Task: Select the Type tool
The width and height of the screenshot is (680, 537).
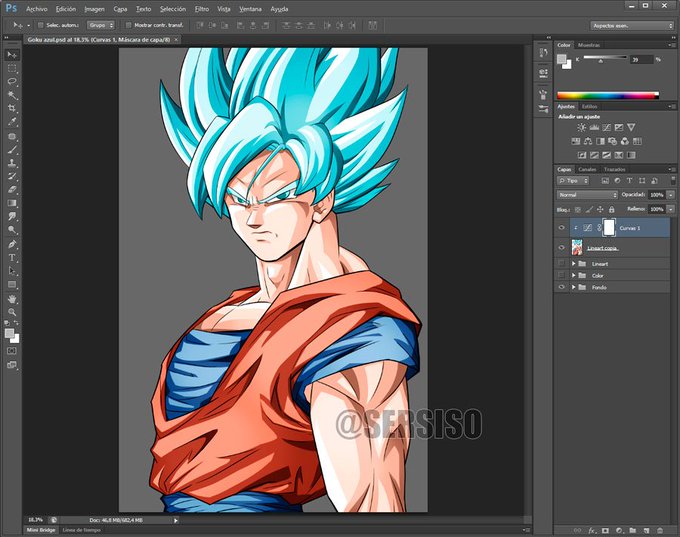Action: point(12,258)
